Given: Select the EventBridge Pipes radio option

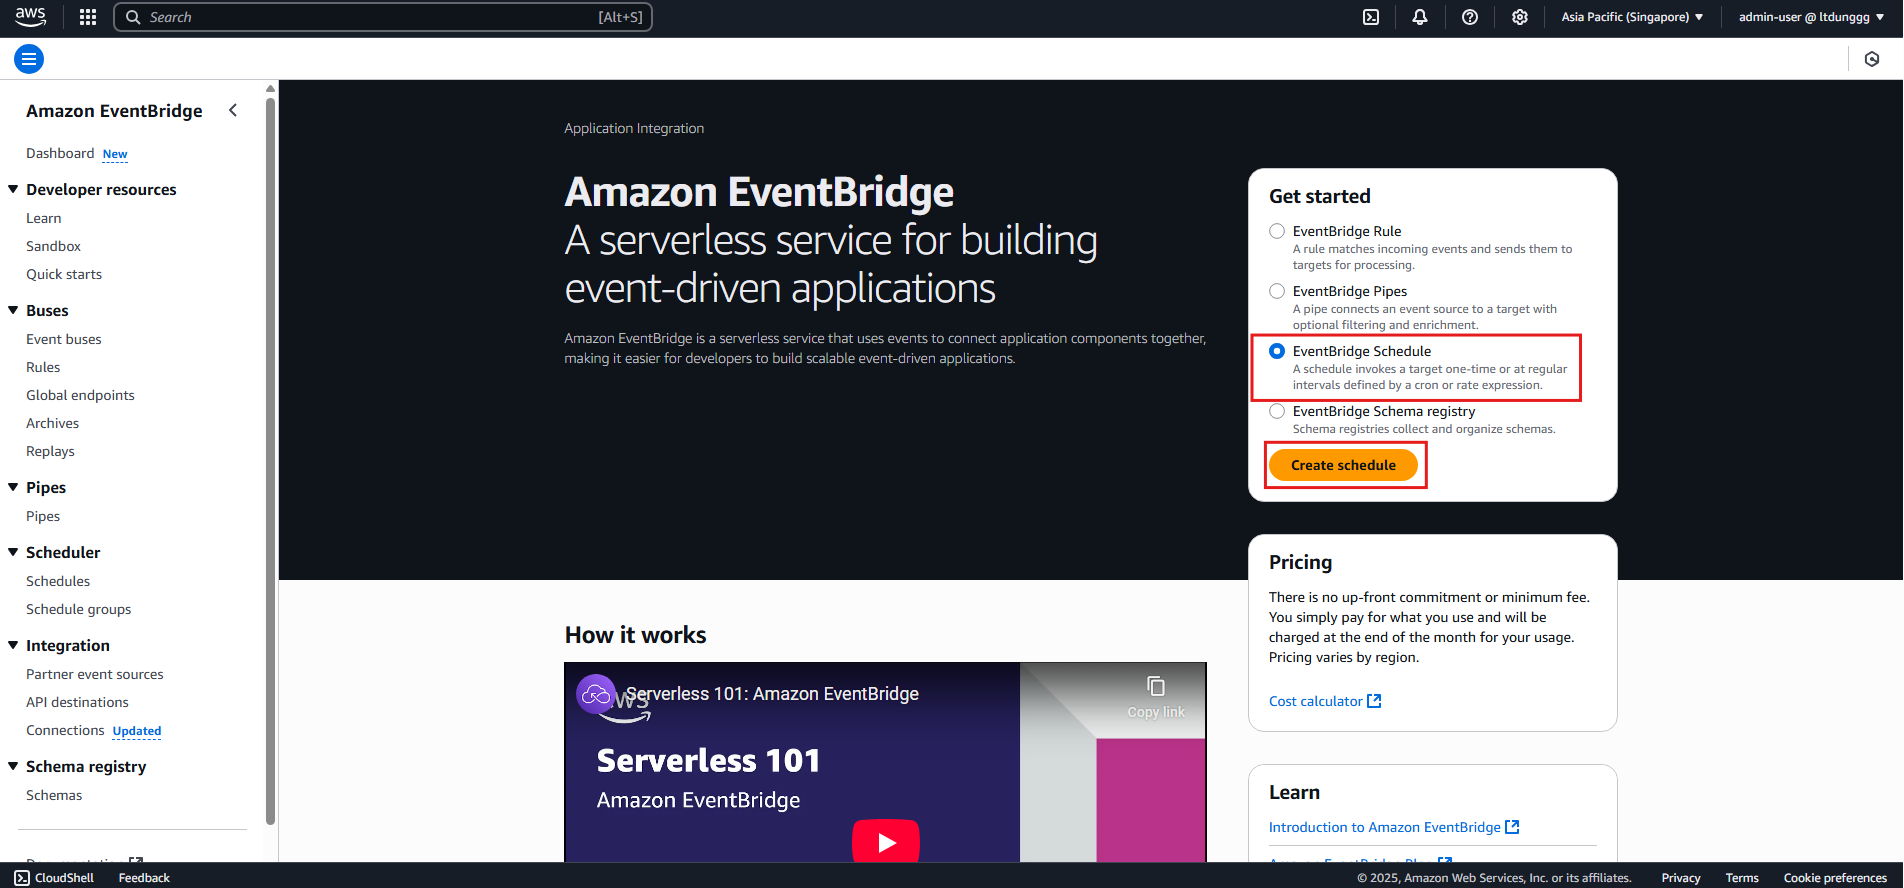Looking at the screenshot, I should point(1277,291).
